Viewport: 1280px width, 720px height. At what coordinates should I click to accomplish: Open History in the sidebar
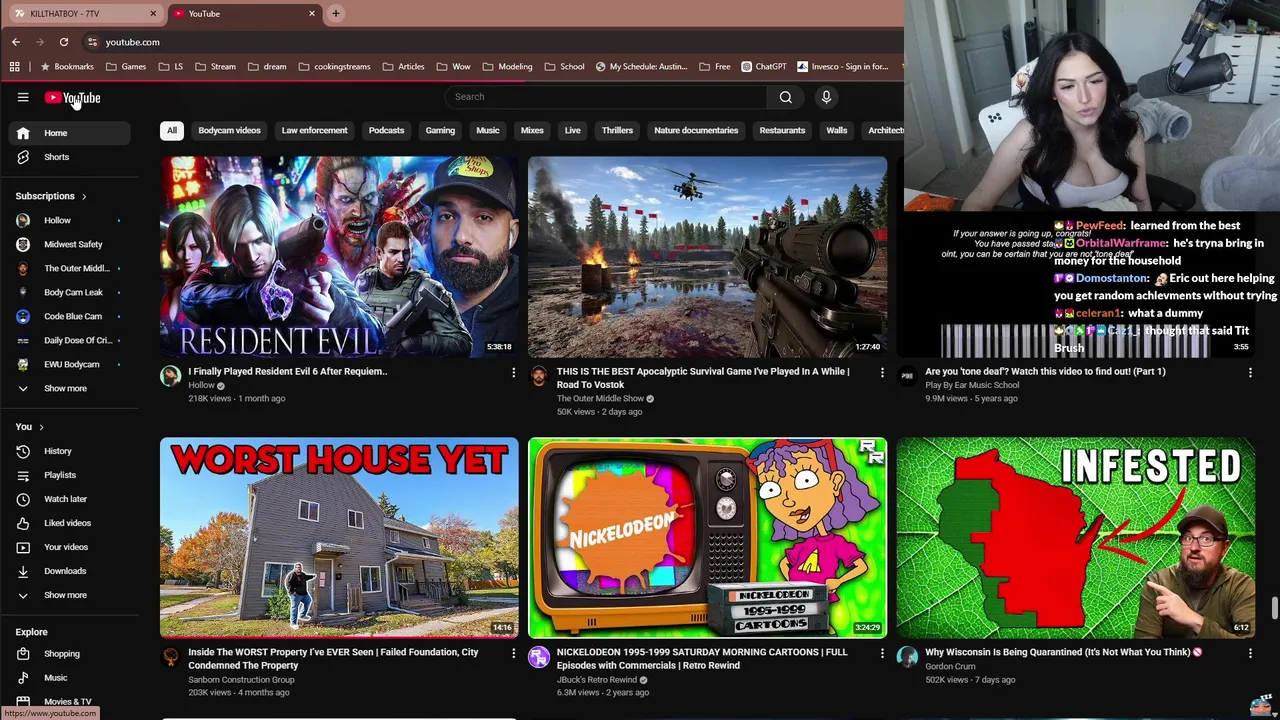coord(69,451)
